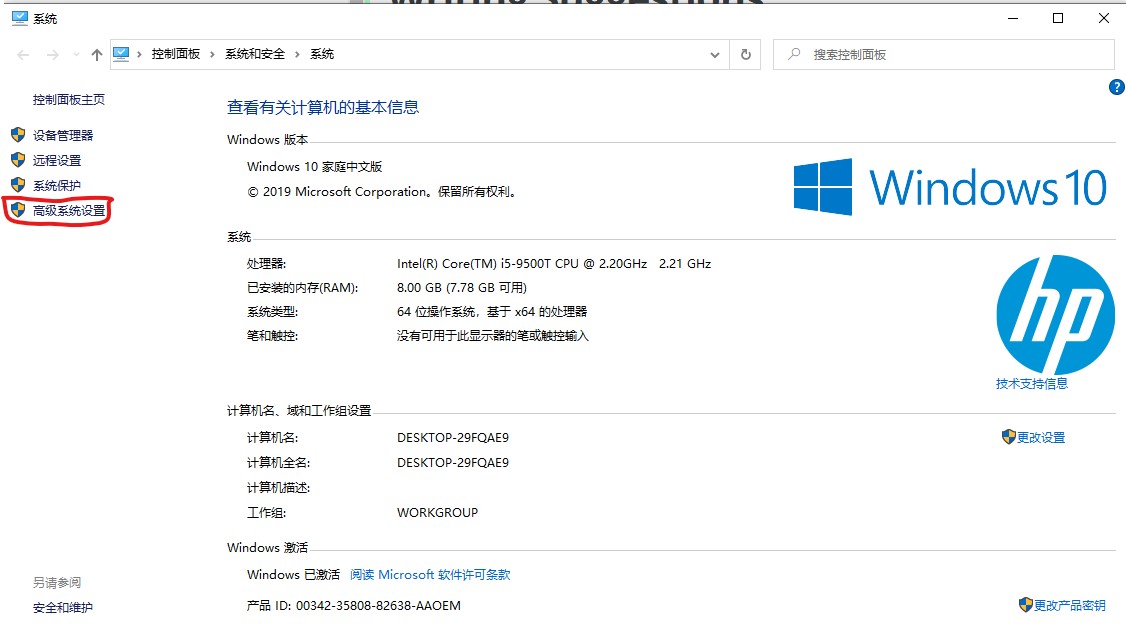The image size is (1126, 636).
Task: Open address bar history dropdown
Action: [715, 55]
